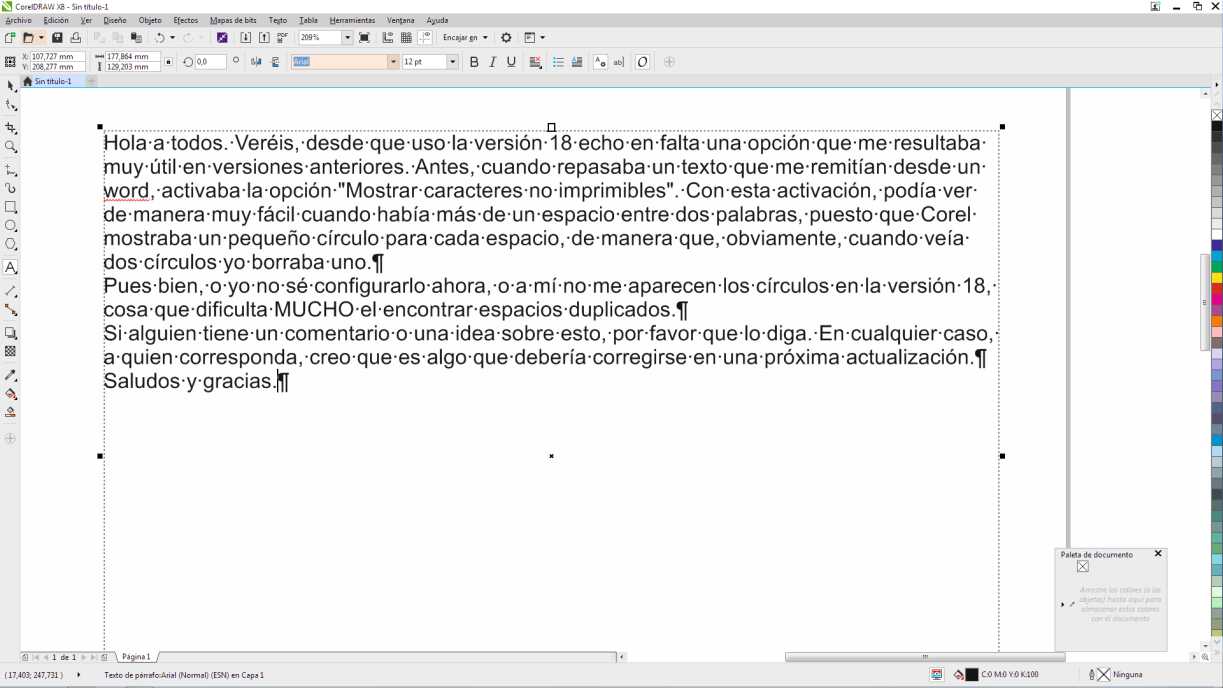Select the Rectangle tool
Viewport: 1223px width, 688px height.
[x=11, y=207]
